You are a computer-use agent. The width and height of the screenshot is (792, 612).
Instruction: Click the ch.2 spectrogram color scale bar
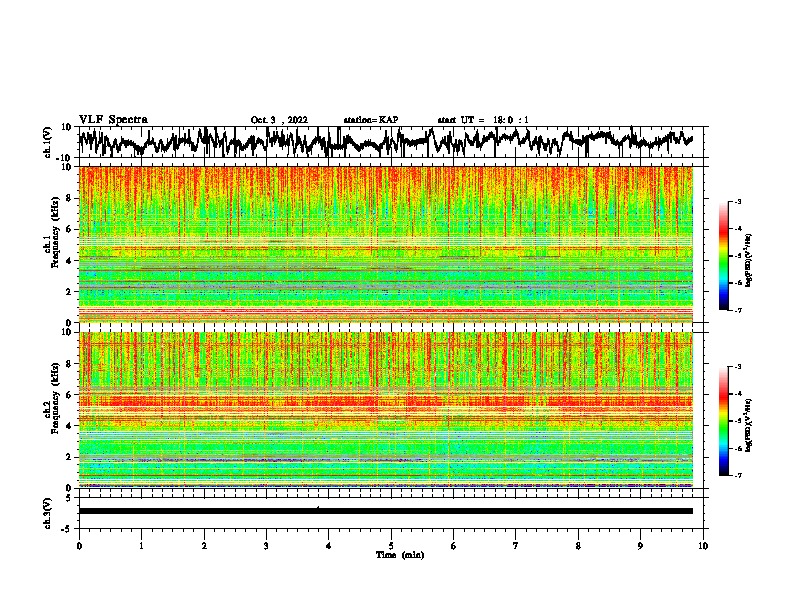point(724,421)
